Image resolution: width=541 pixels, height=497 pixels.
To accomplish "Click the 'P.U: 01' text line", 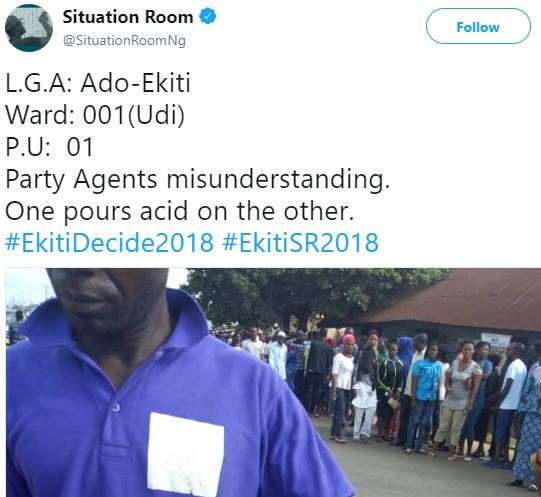I will pyautogui.click(x=49, y=147).
